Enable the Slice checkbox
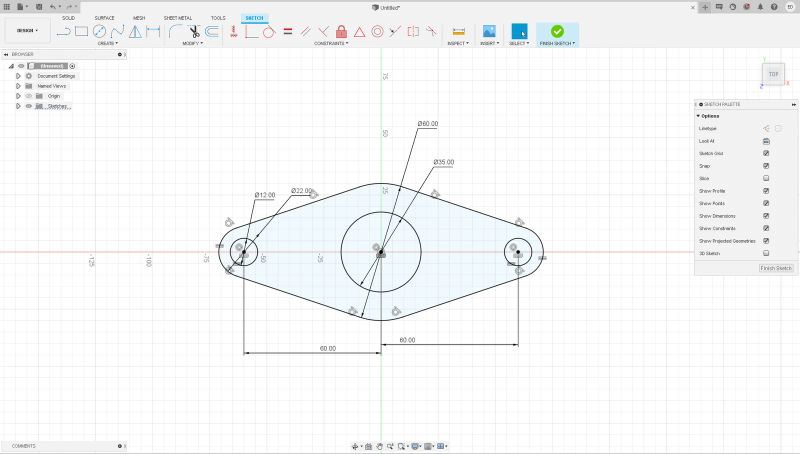 766,179
